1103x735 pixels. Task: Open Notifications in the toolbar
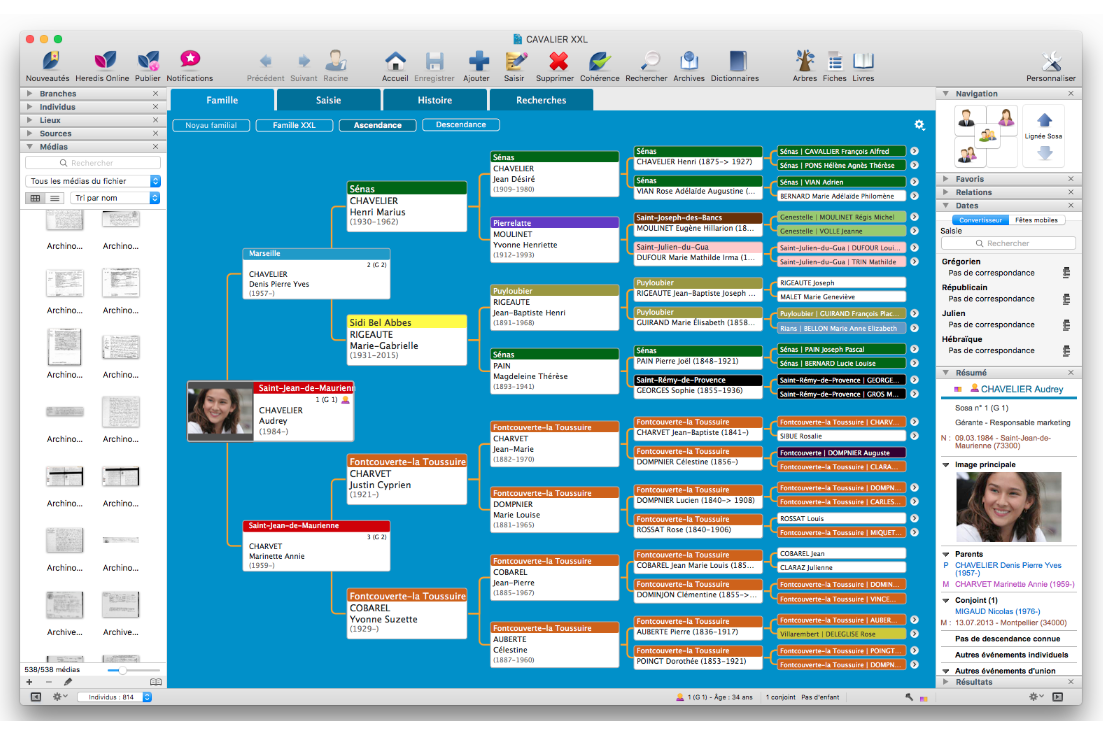(x=190, y=66)
